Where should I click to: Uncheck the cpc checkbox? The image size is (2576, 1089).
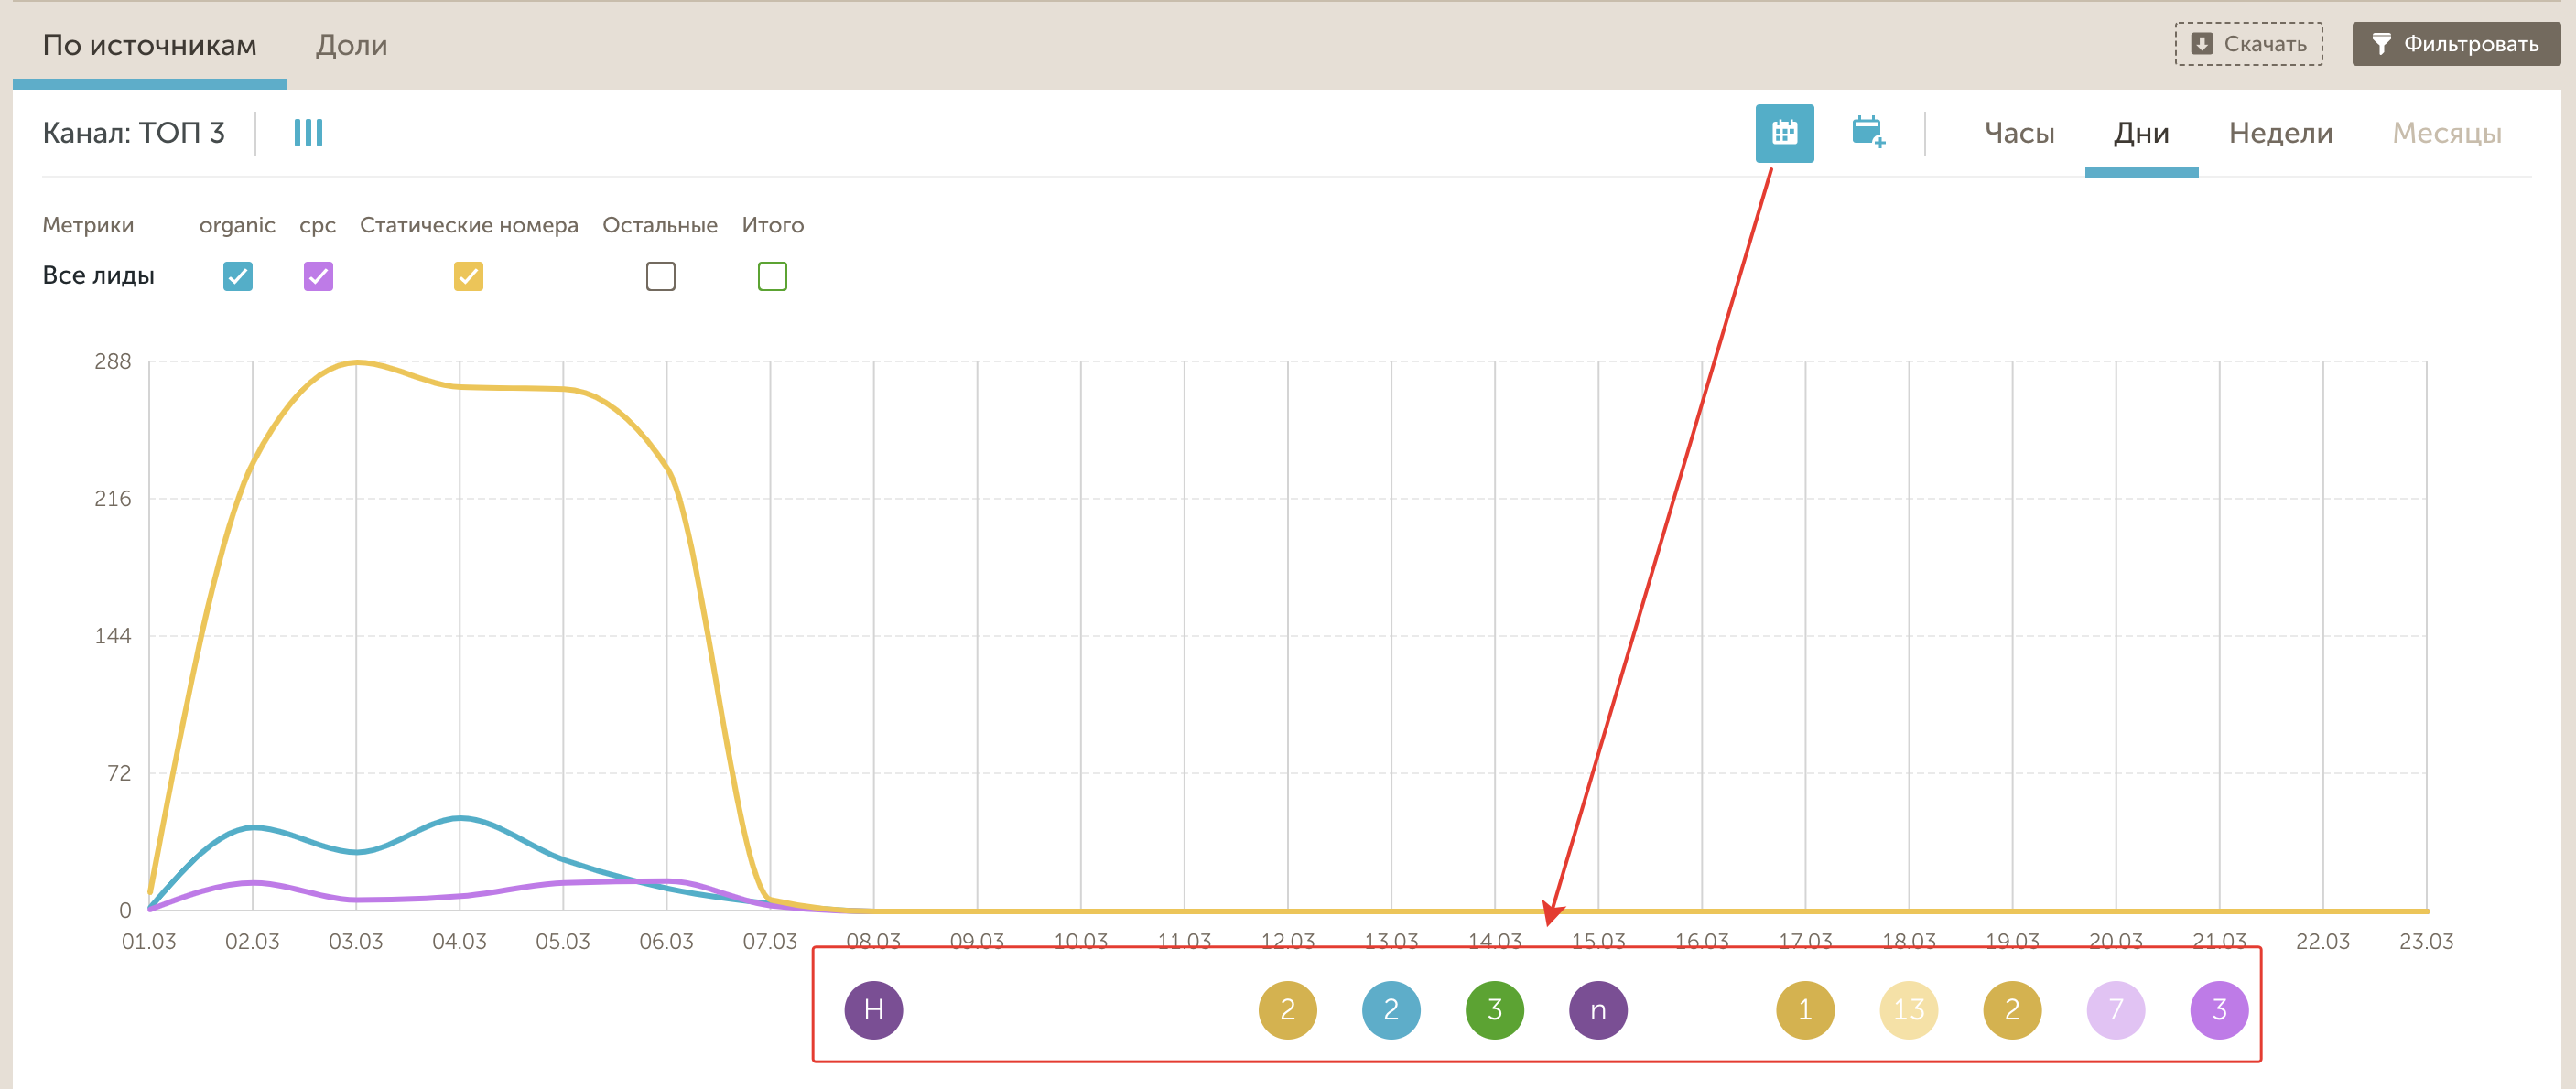coord(318,276)
